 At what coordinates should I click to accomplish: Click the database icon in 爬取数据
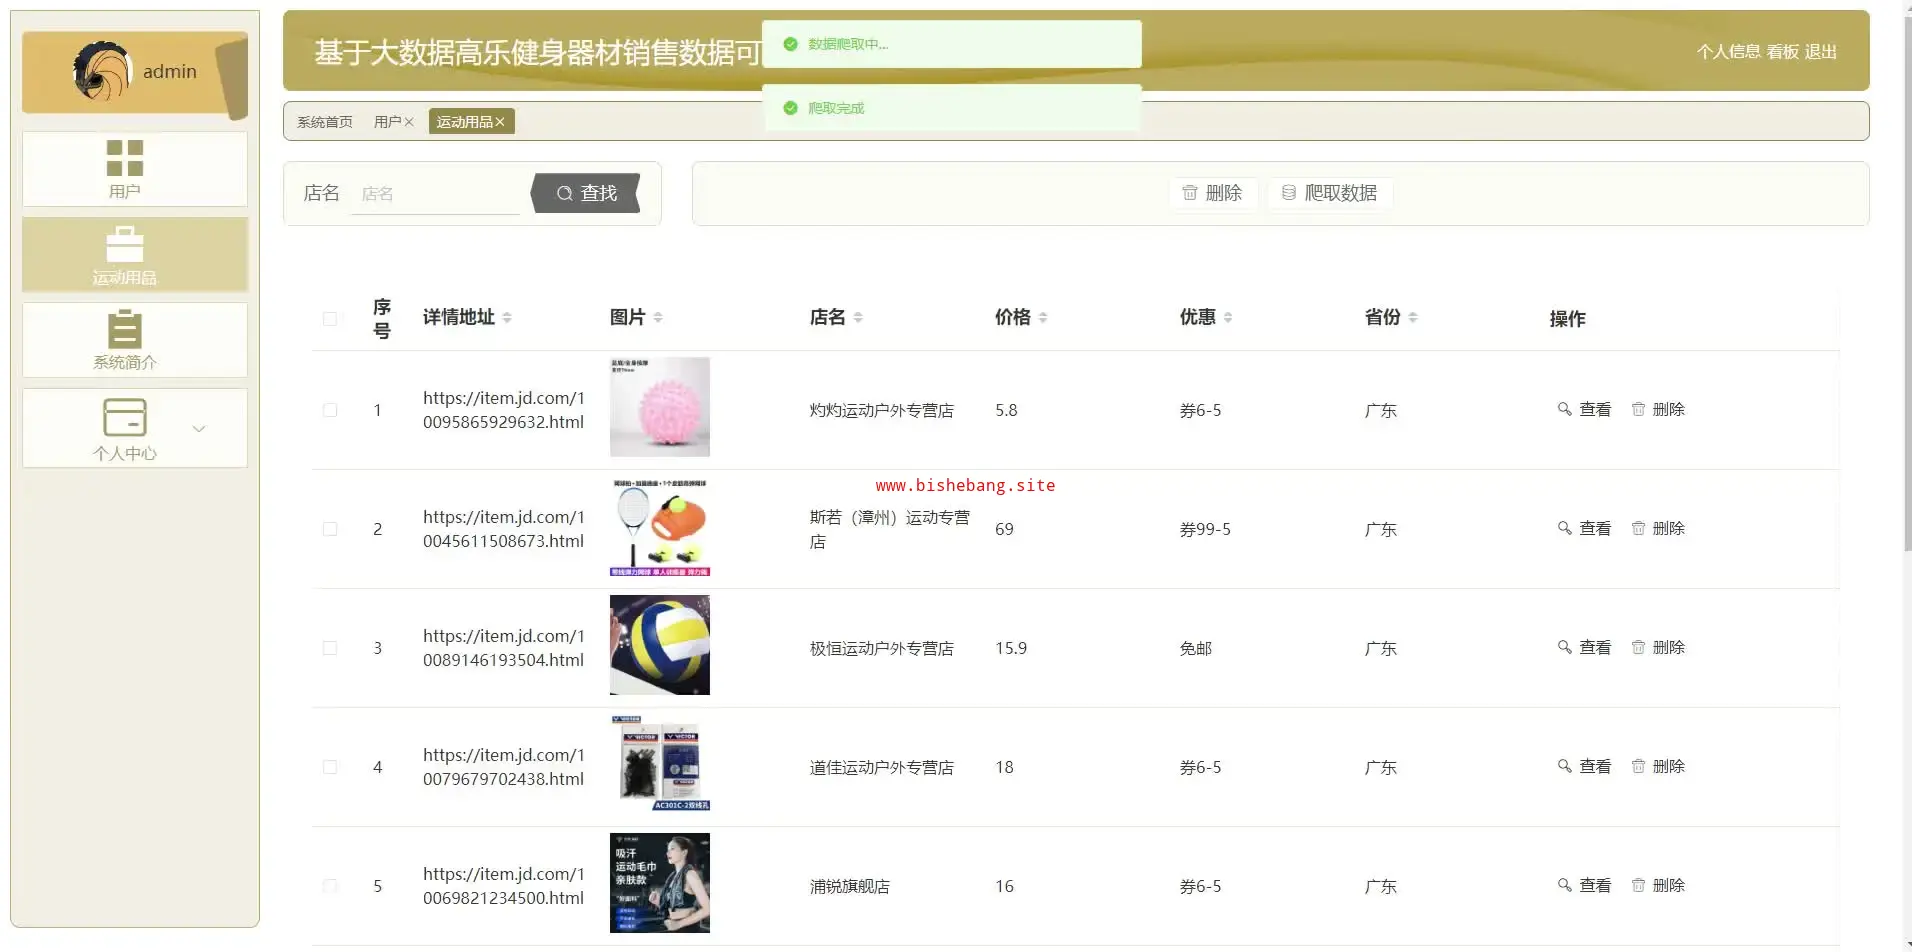coord(1289,193)
